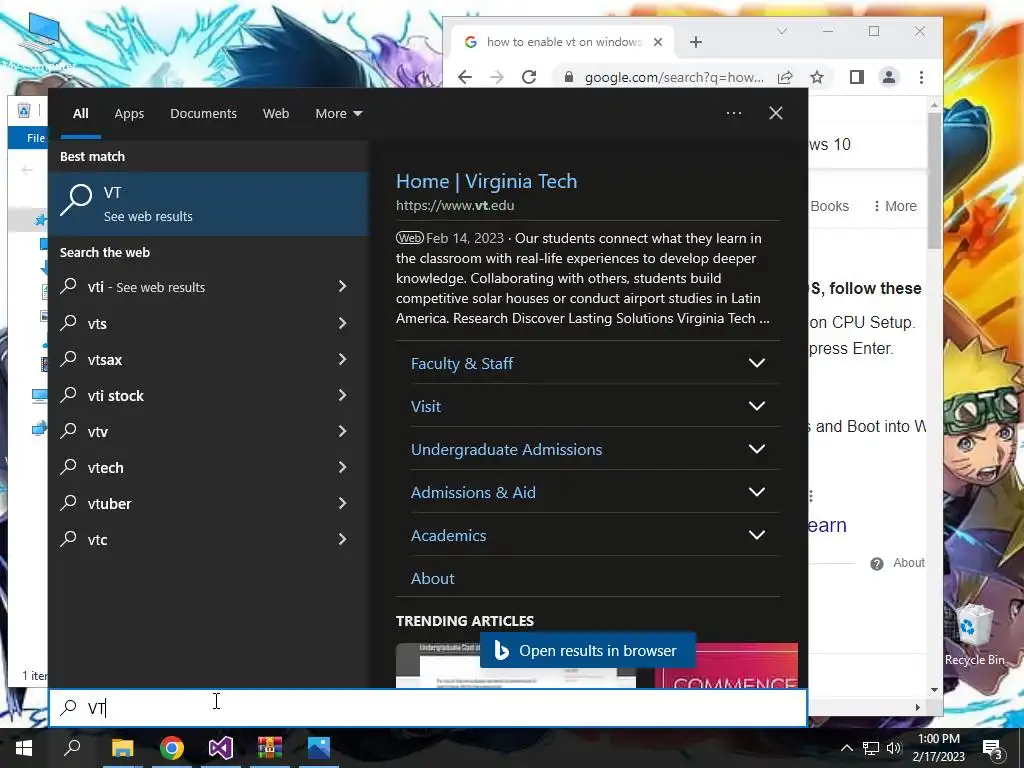This screenshot has width=1024, height=768.
Task: Expand the 'vtc' suggestion arrow
Action: pyautogui.click(x=342, y=539)
